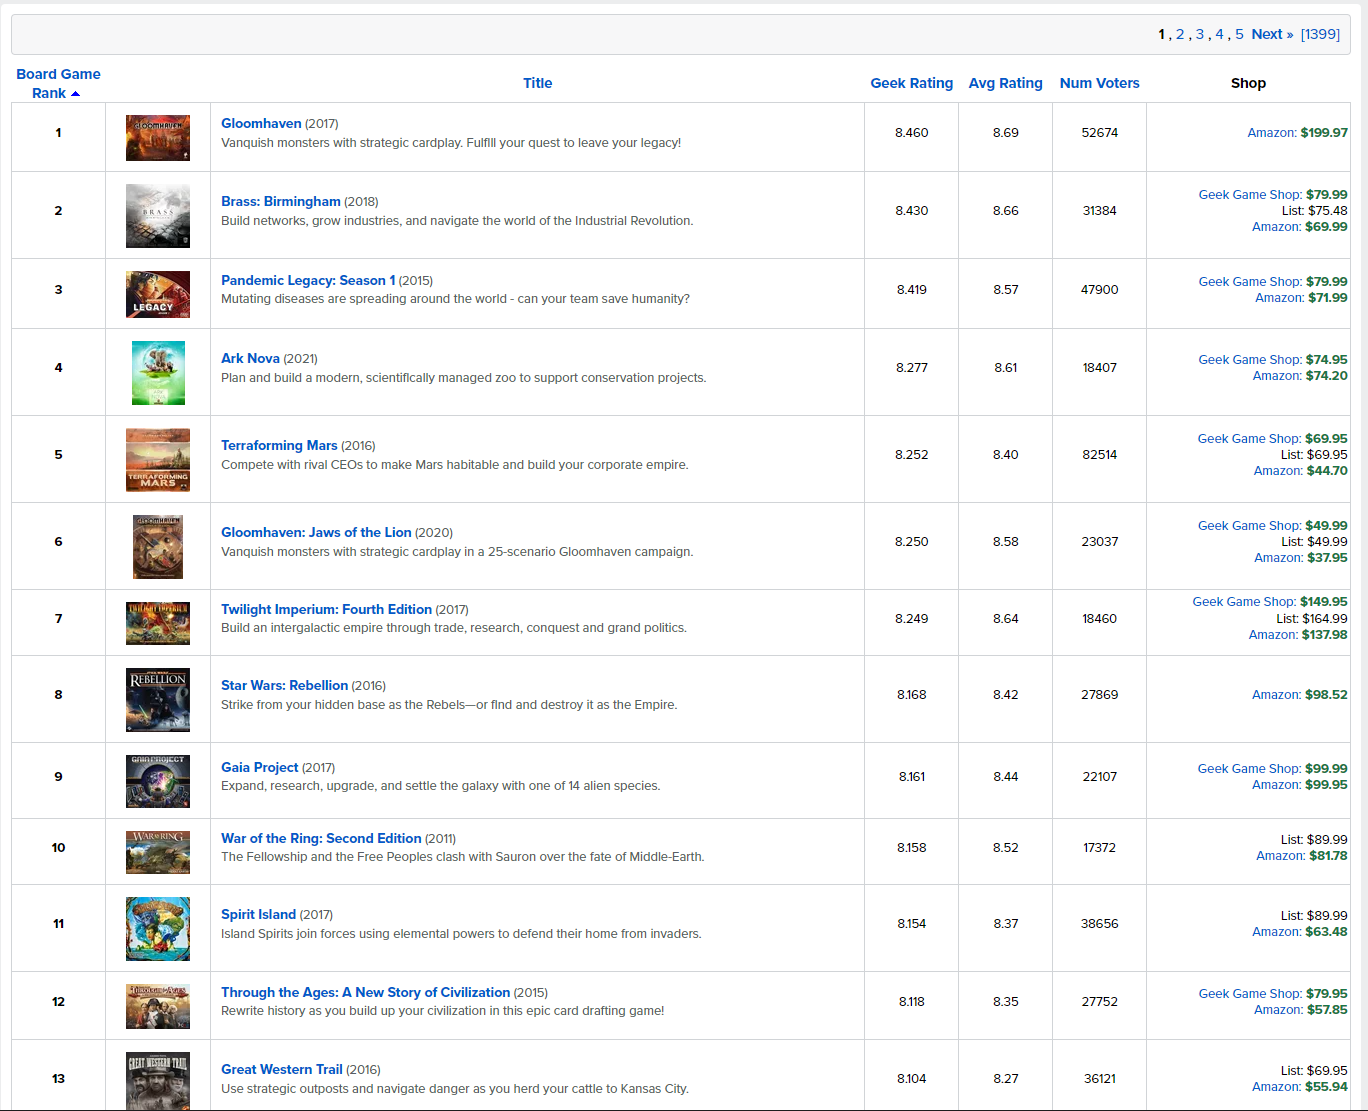Screen dimensions: 1368x1111
Task: Open the Ark Nova title link
Action: click(250, 358)
